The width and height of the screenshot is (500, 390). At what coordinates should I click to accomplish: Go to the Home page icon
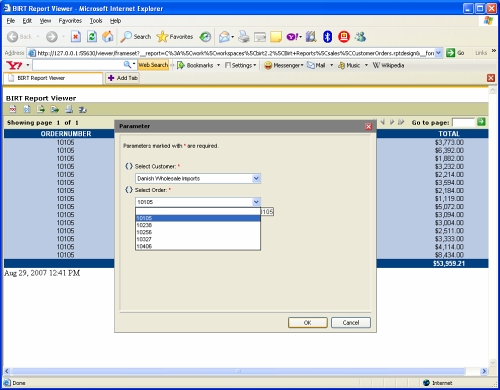[x=107, y=36]
